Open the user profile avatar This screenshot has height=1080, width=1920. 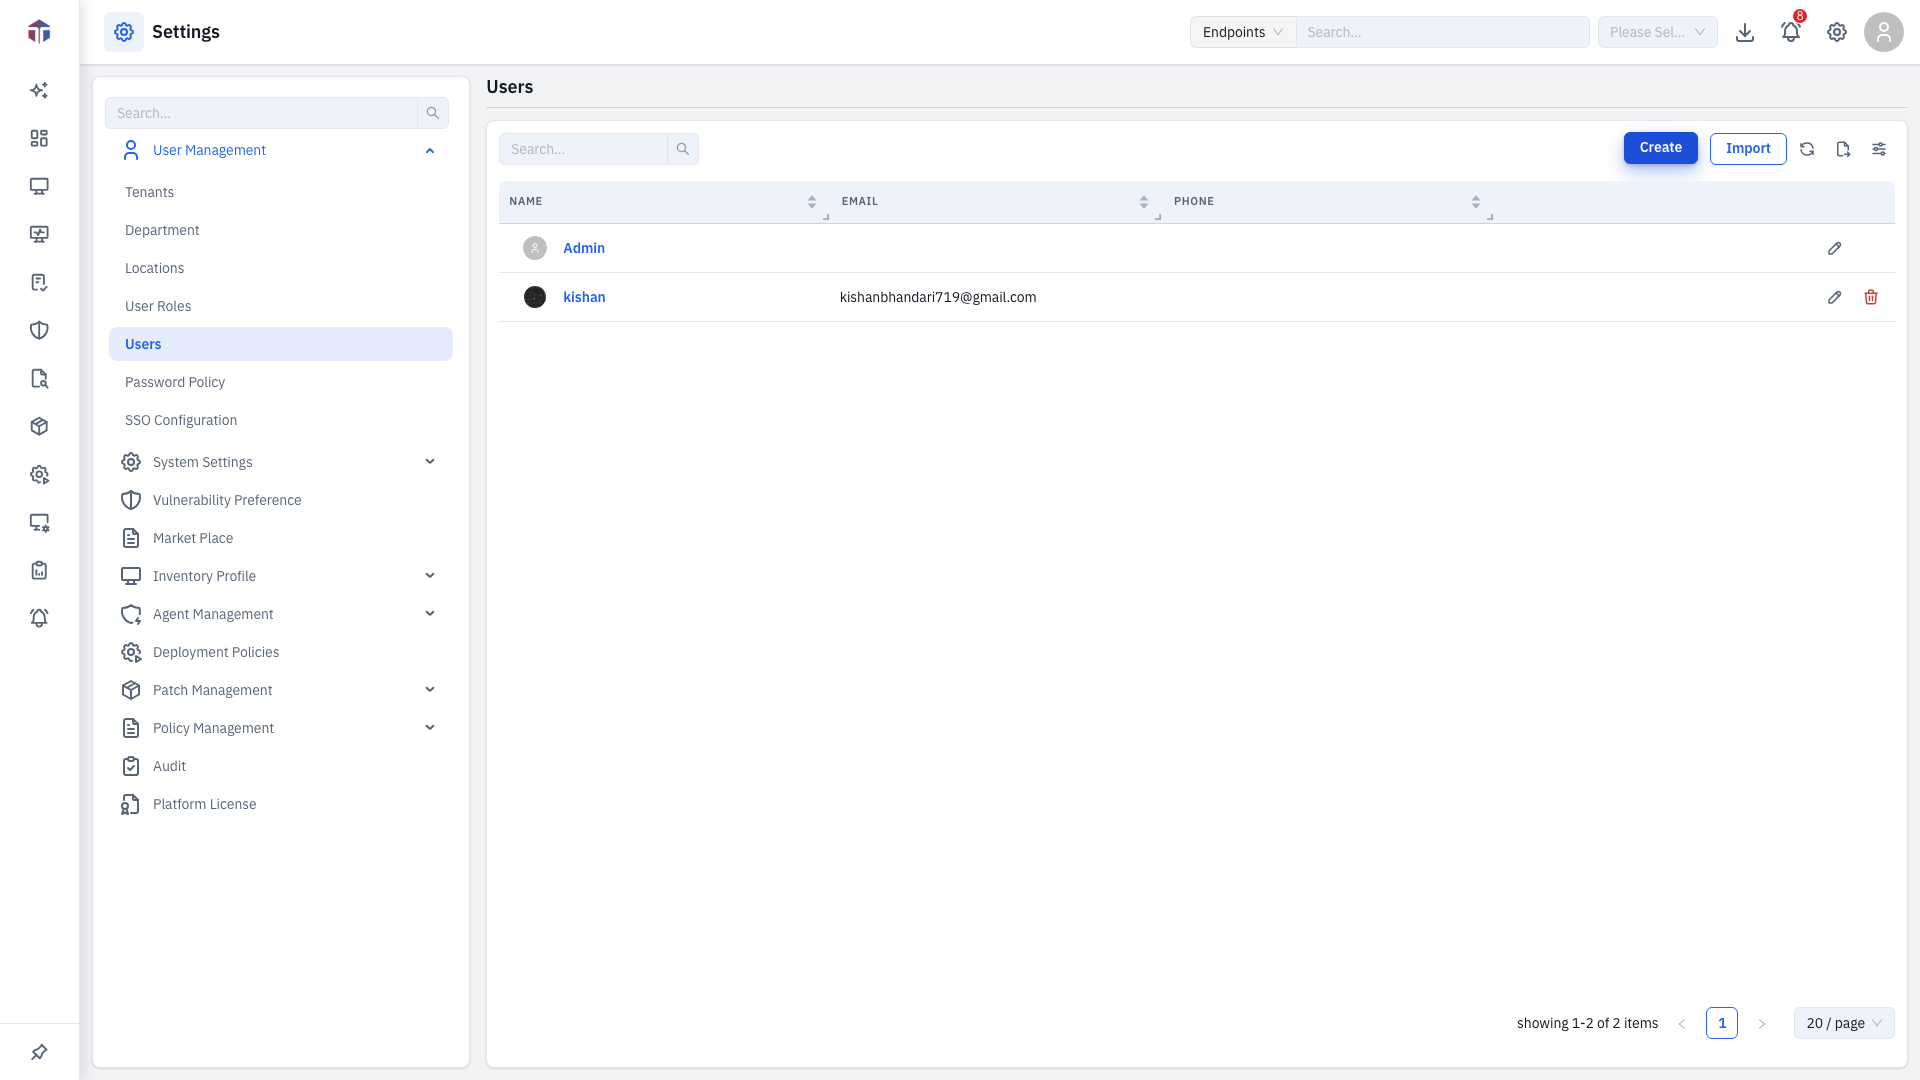(1884, 32)
